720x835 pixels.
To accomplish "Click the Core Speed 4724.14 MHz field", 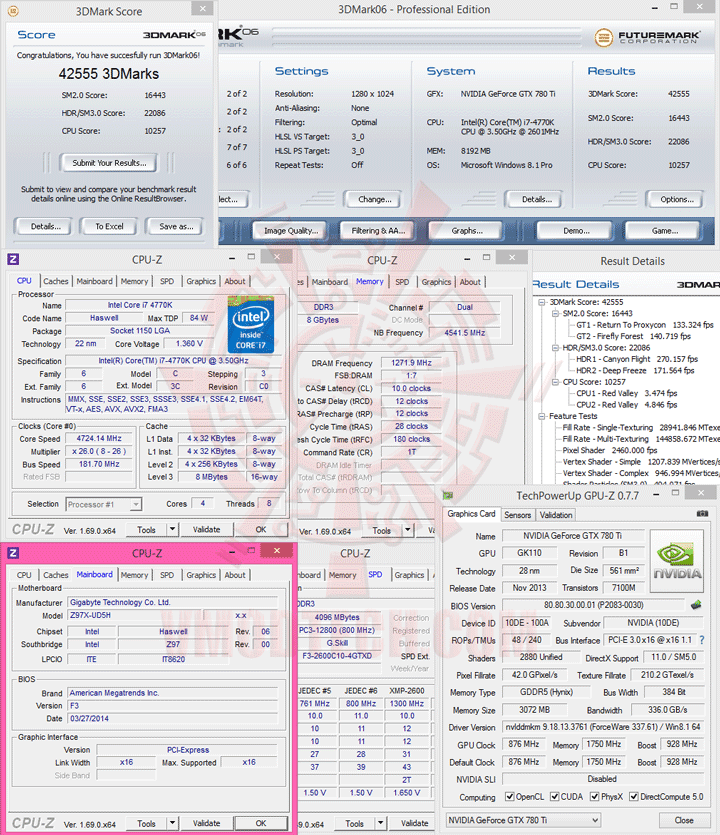I will [x=99, y=438].
